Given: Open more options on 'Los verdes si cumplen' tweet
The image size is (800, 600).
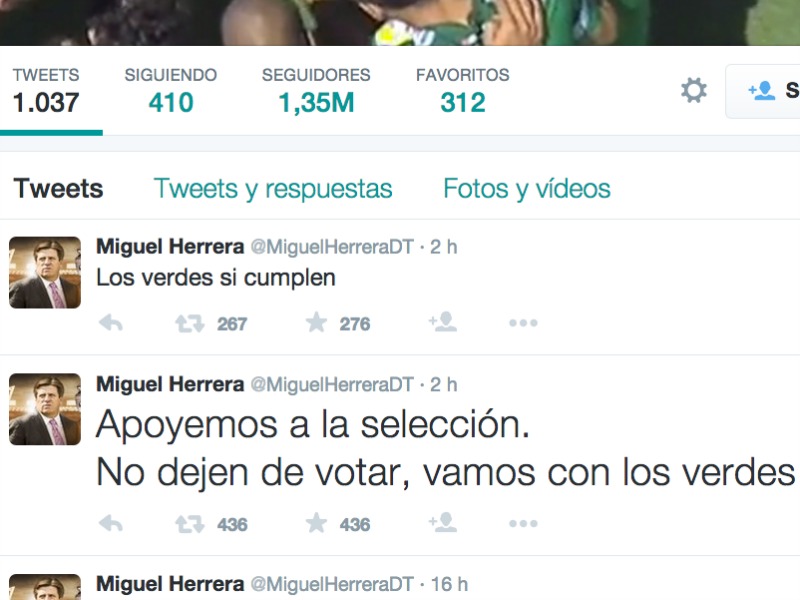Looking at the screenshot, I should (523, 323).
